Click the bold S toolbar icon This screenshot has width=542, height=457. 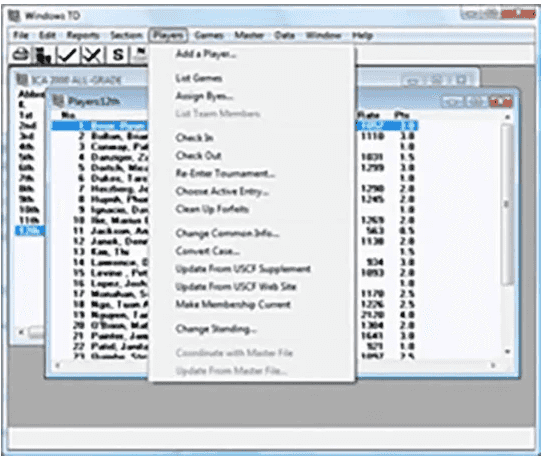(118, 55)
